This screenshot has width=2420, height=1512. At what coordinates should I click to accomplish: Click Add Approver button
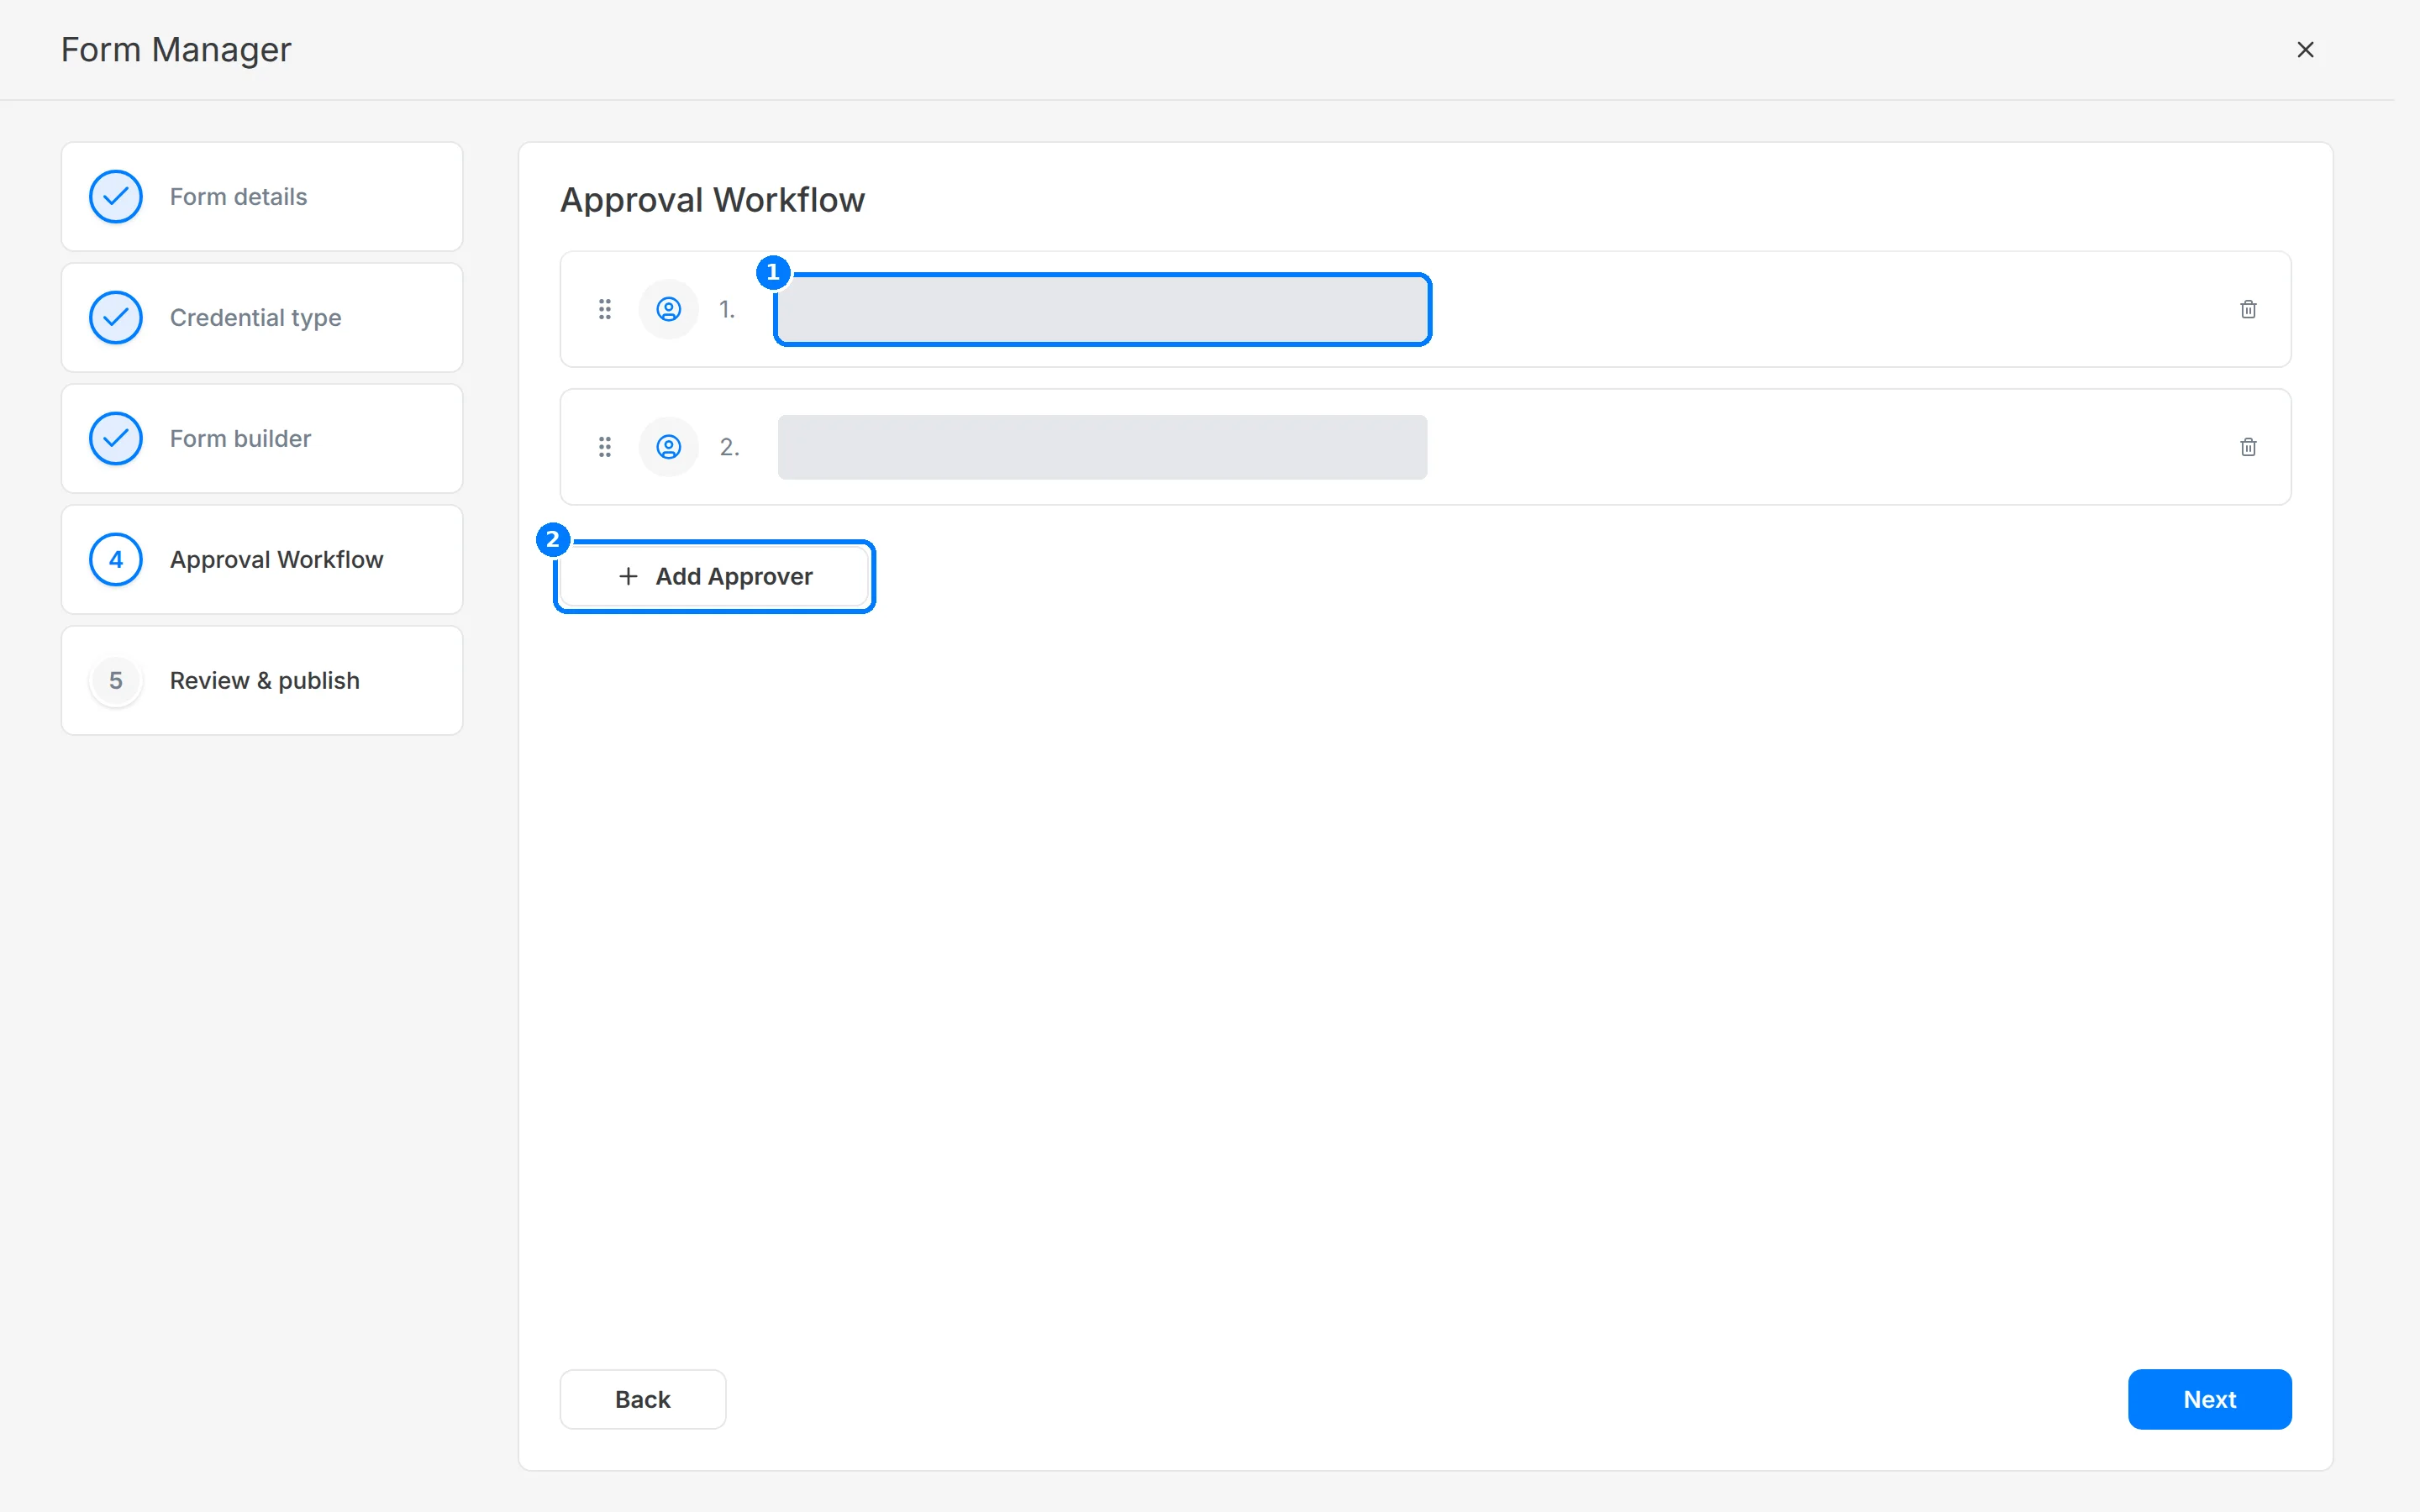click(714, 577)
